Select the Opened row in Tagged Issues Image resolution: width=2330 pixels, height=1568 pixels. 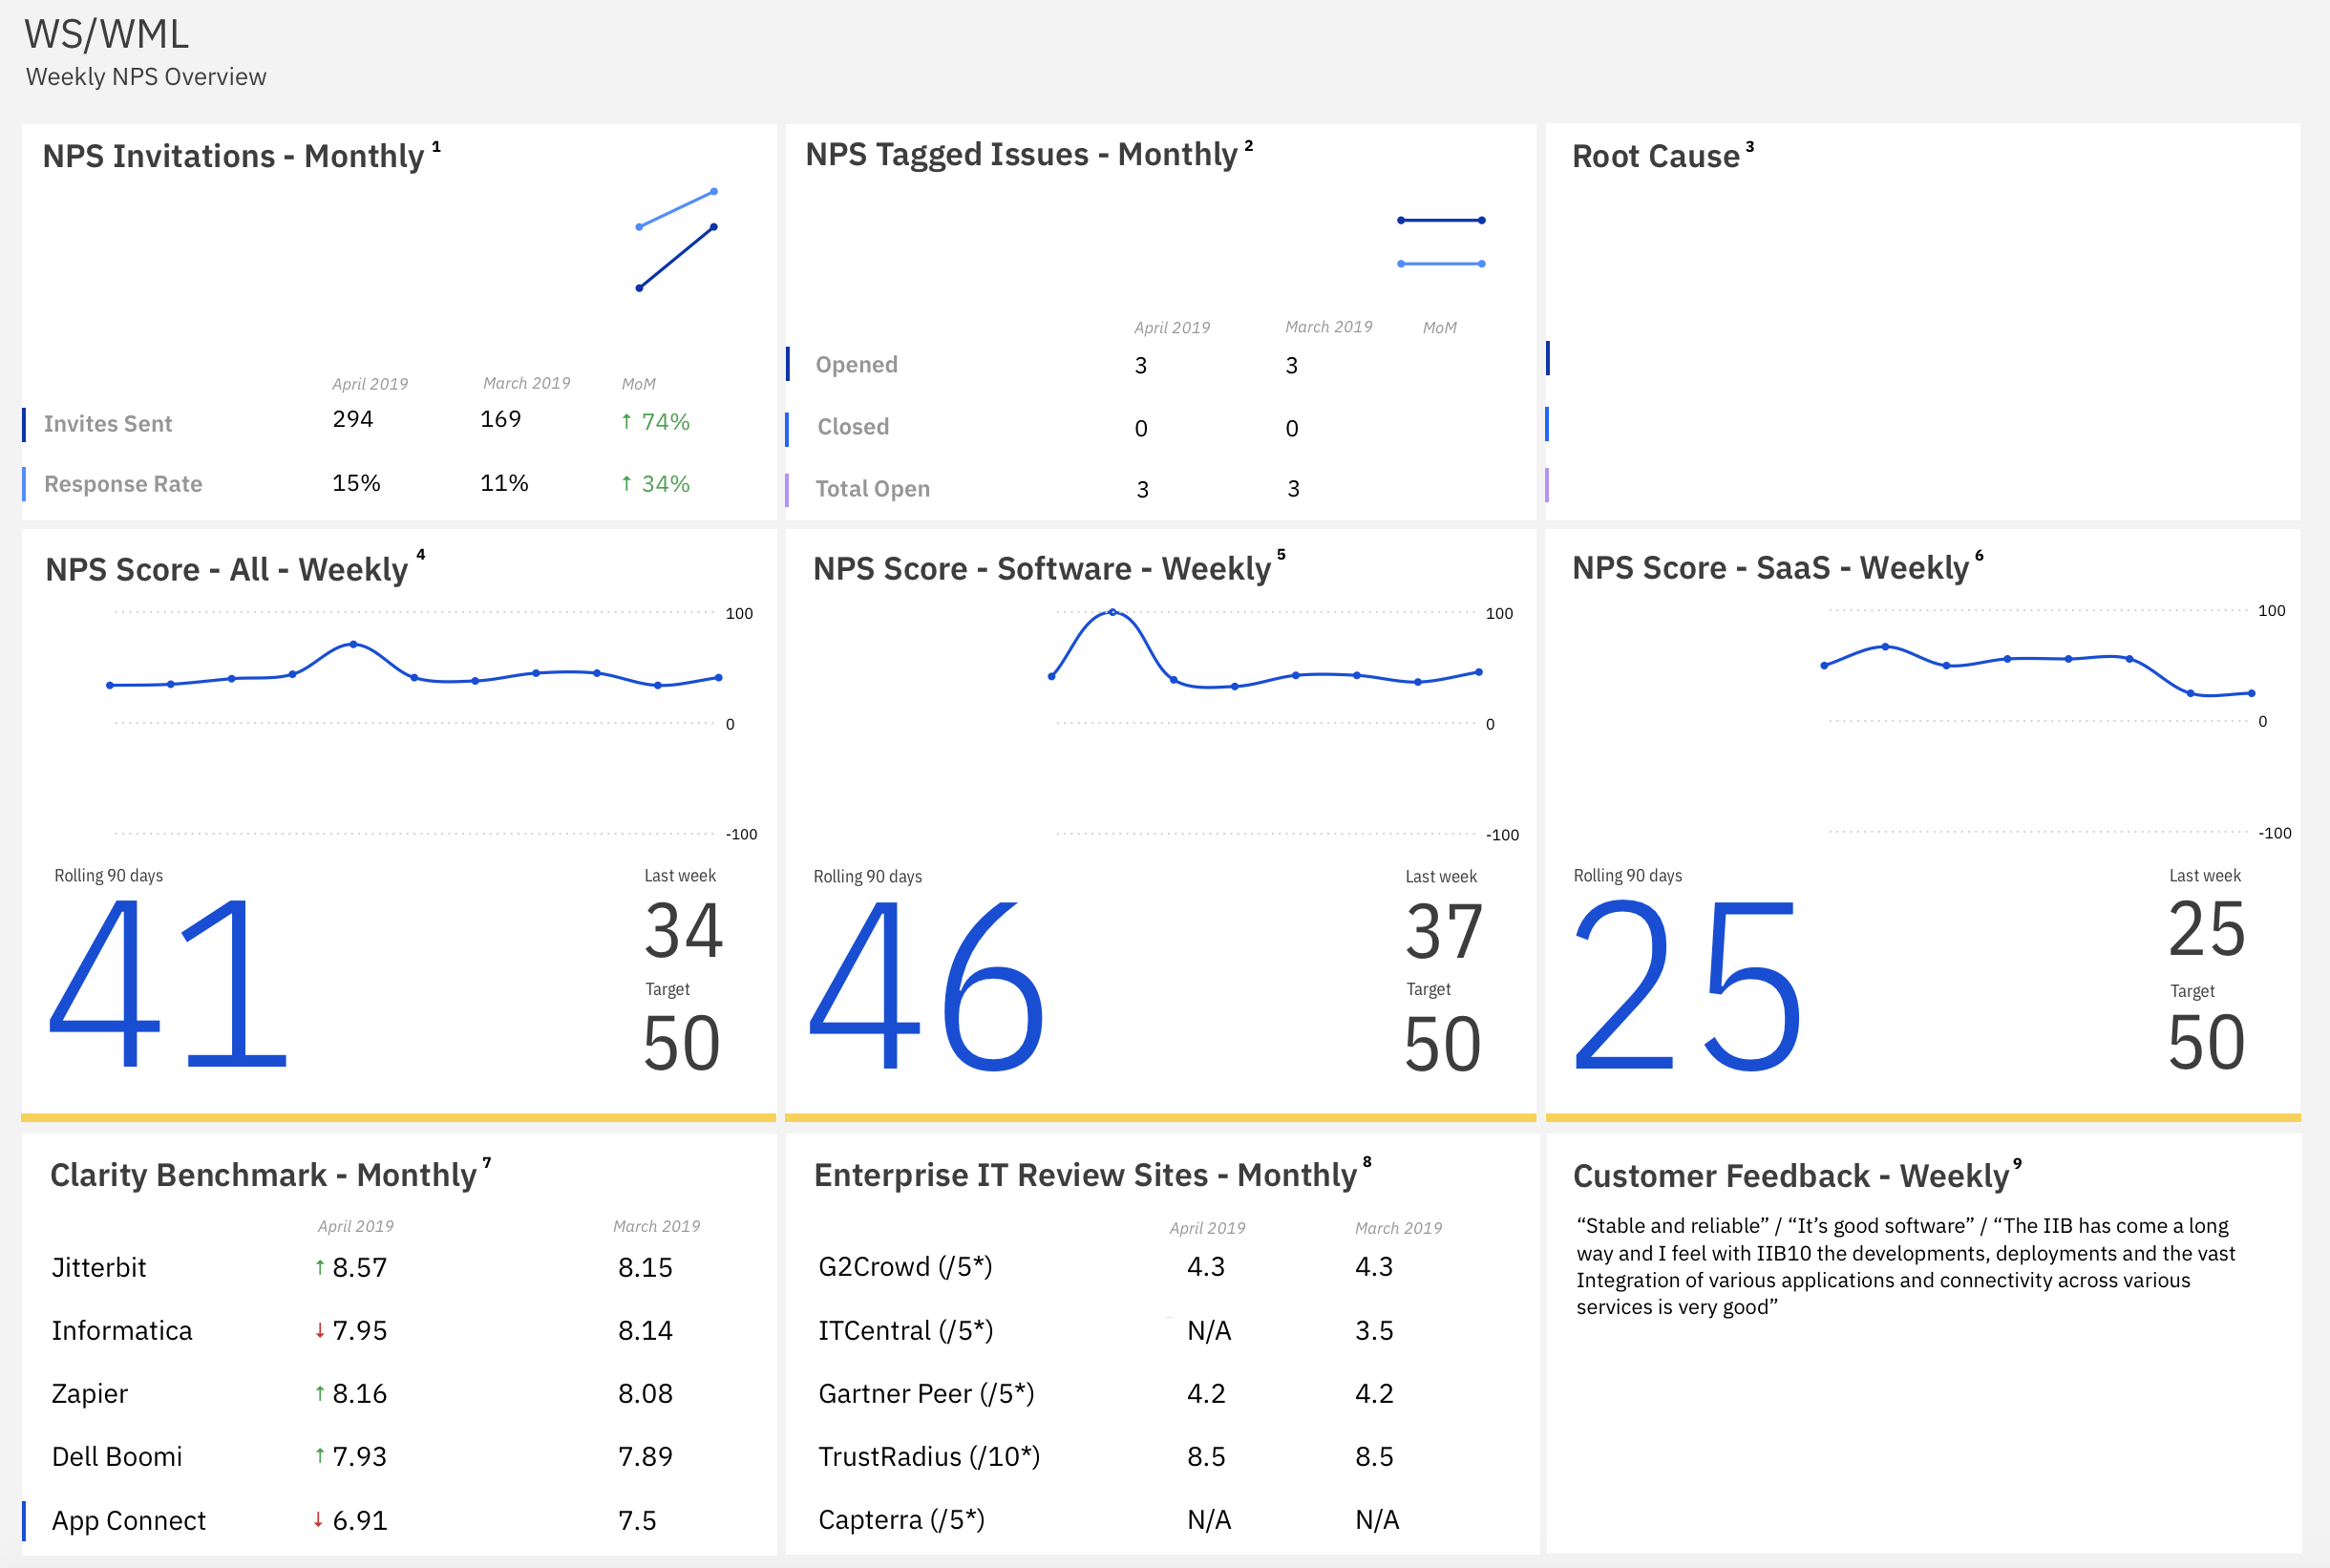(856, 365)
